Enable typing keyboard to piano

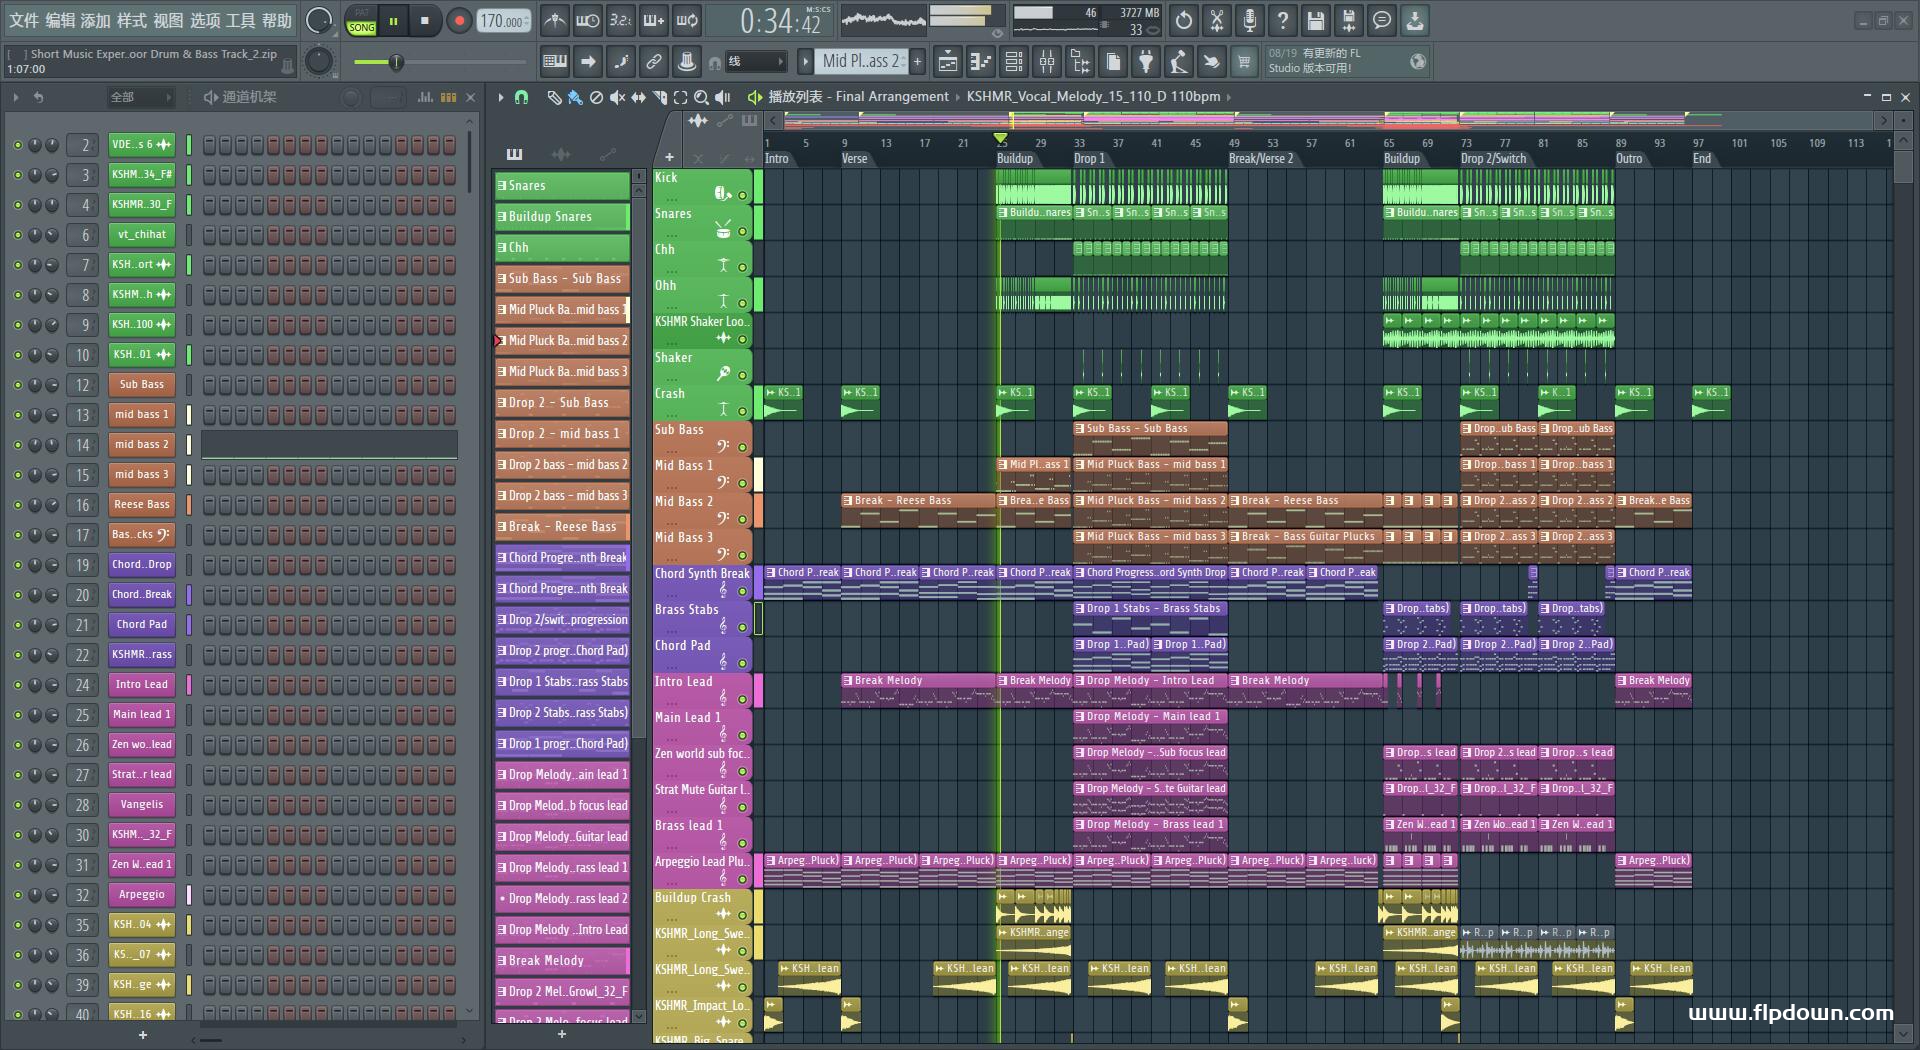click(555, 62)
